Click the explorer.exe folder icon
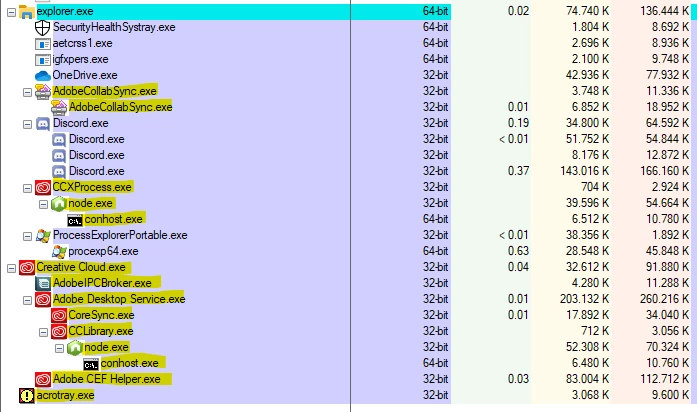The width and height of the screenshot is (697, 412). coord(27,12)
